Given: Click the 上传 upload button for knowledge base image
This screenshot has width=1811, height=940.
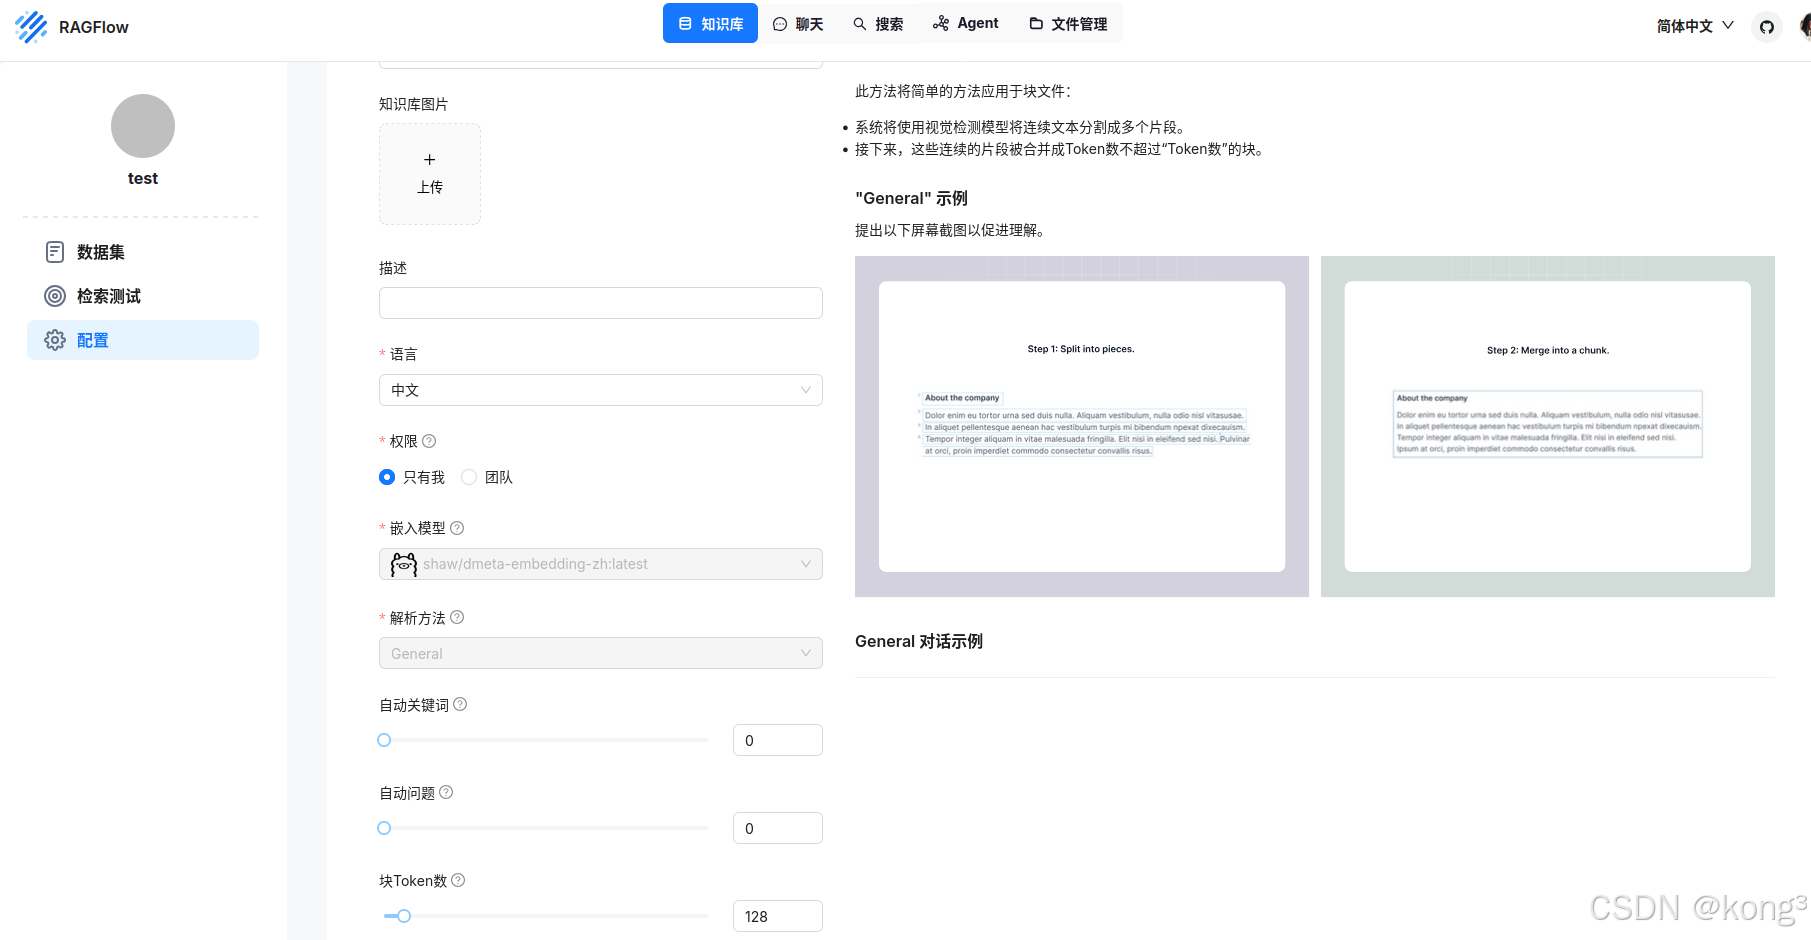Looking at the screenshot, I should [429, 173].
